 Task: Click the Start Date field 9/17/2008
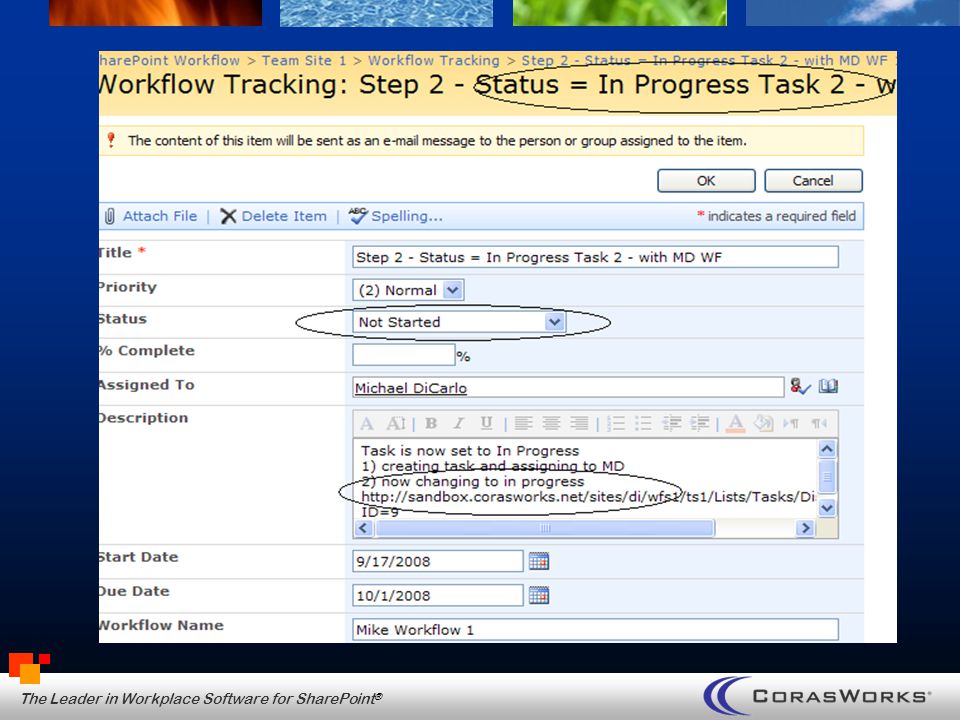pyautogui.click(x=438, y=561)
